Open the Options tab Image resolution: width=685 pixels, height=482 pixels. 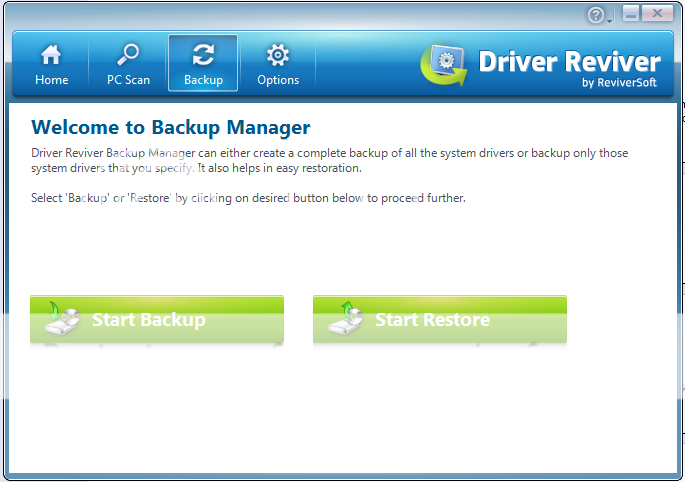[x=278, y=64]
